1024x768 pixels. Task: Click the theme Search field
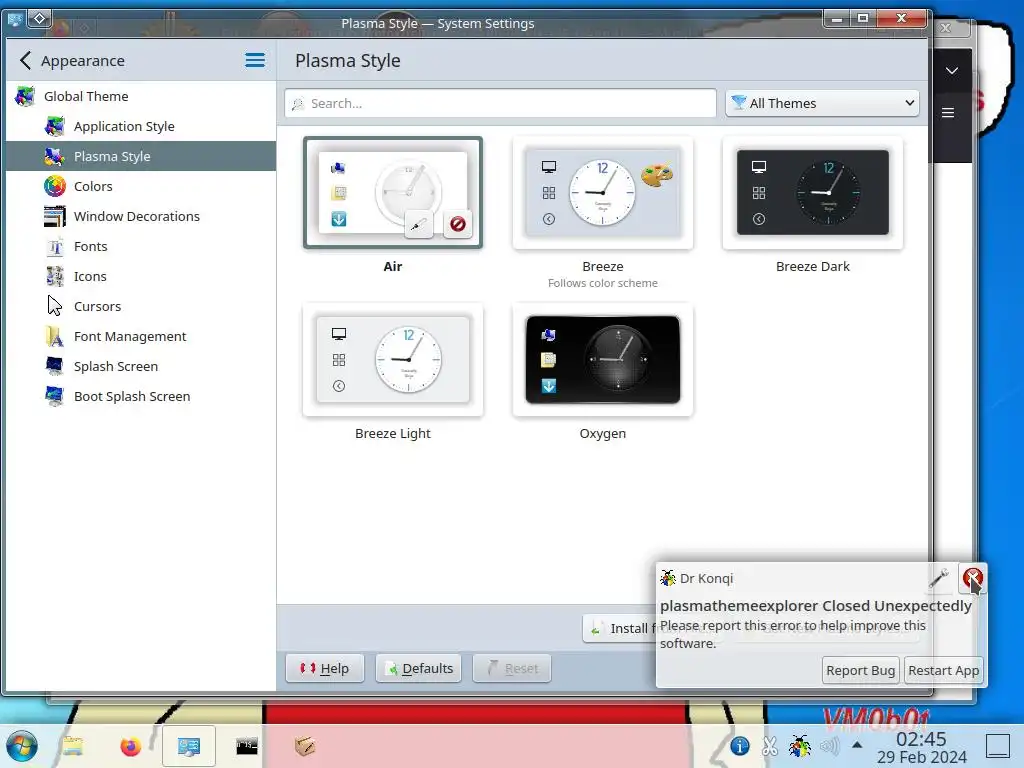tap(500, 103)
